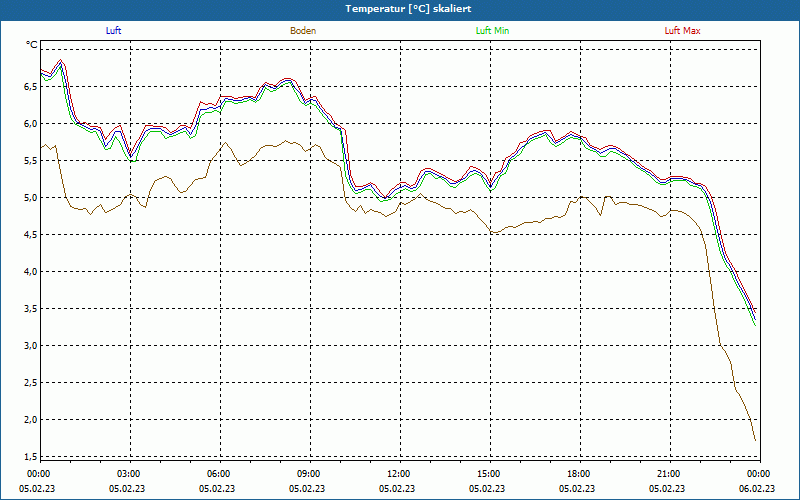This screenshot has width=800, height=500.
Task: Click the 3,5 y-axis value
Action: click(30, 309)
